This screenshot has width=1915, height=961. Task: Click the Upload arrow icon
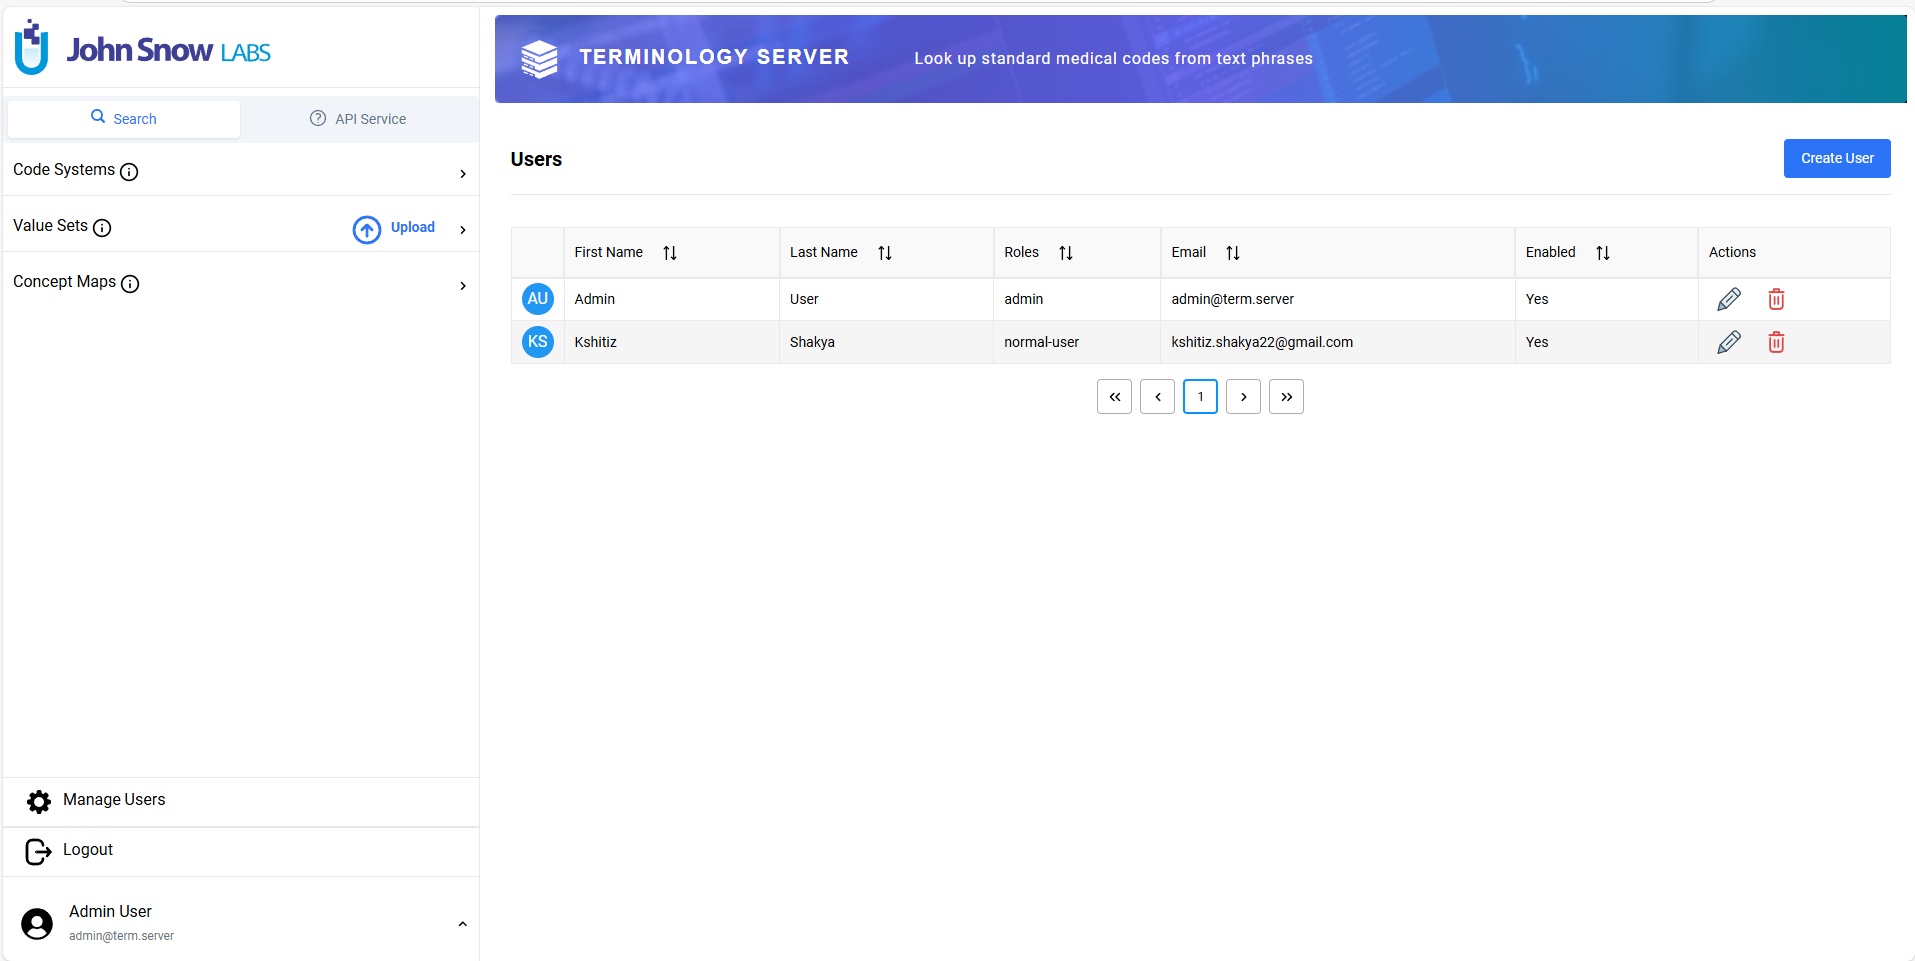[x=367, y=229]
